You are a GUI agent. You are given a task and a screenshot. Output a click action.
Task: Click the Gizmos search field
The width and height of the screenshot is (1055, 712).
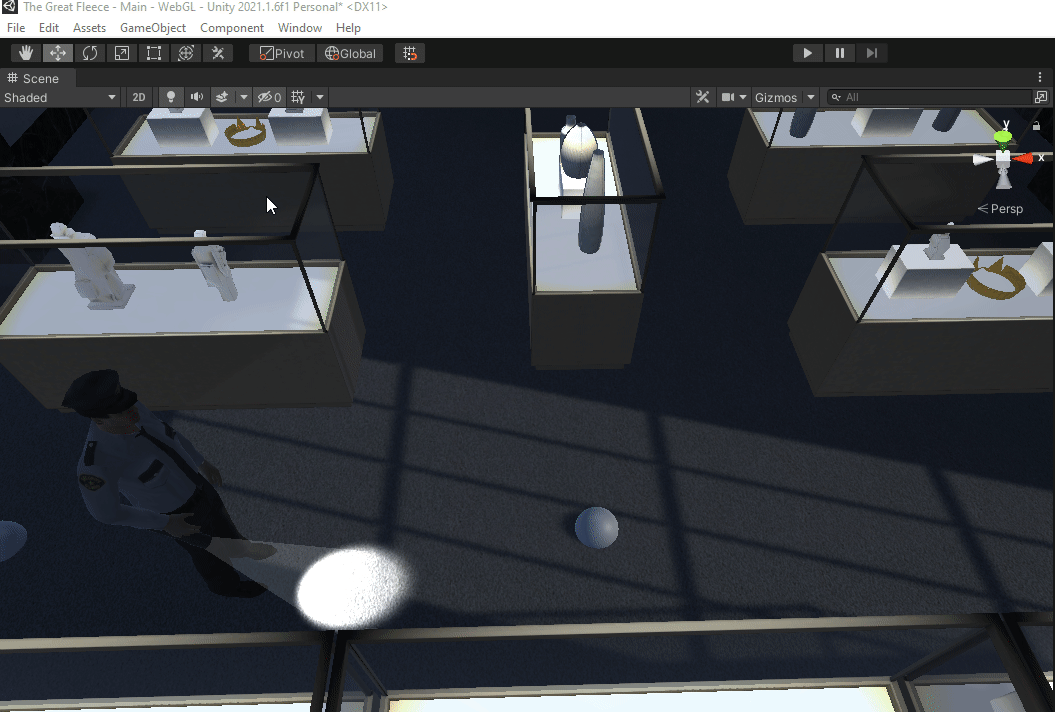coord(930,96)
